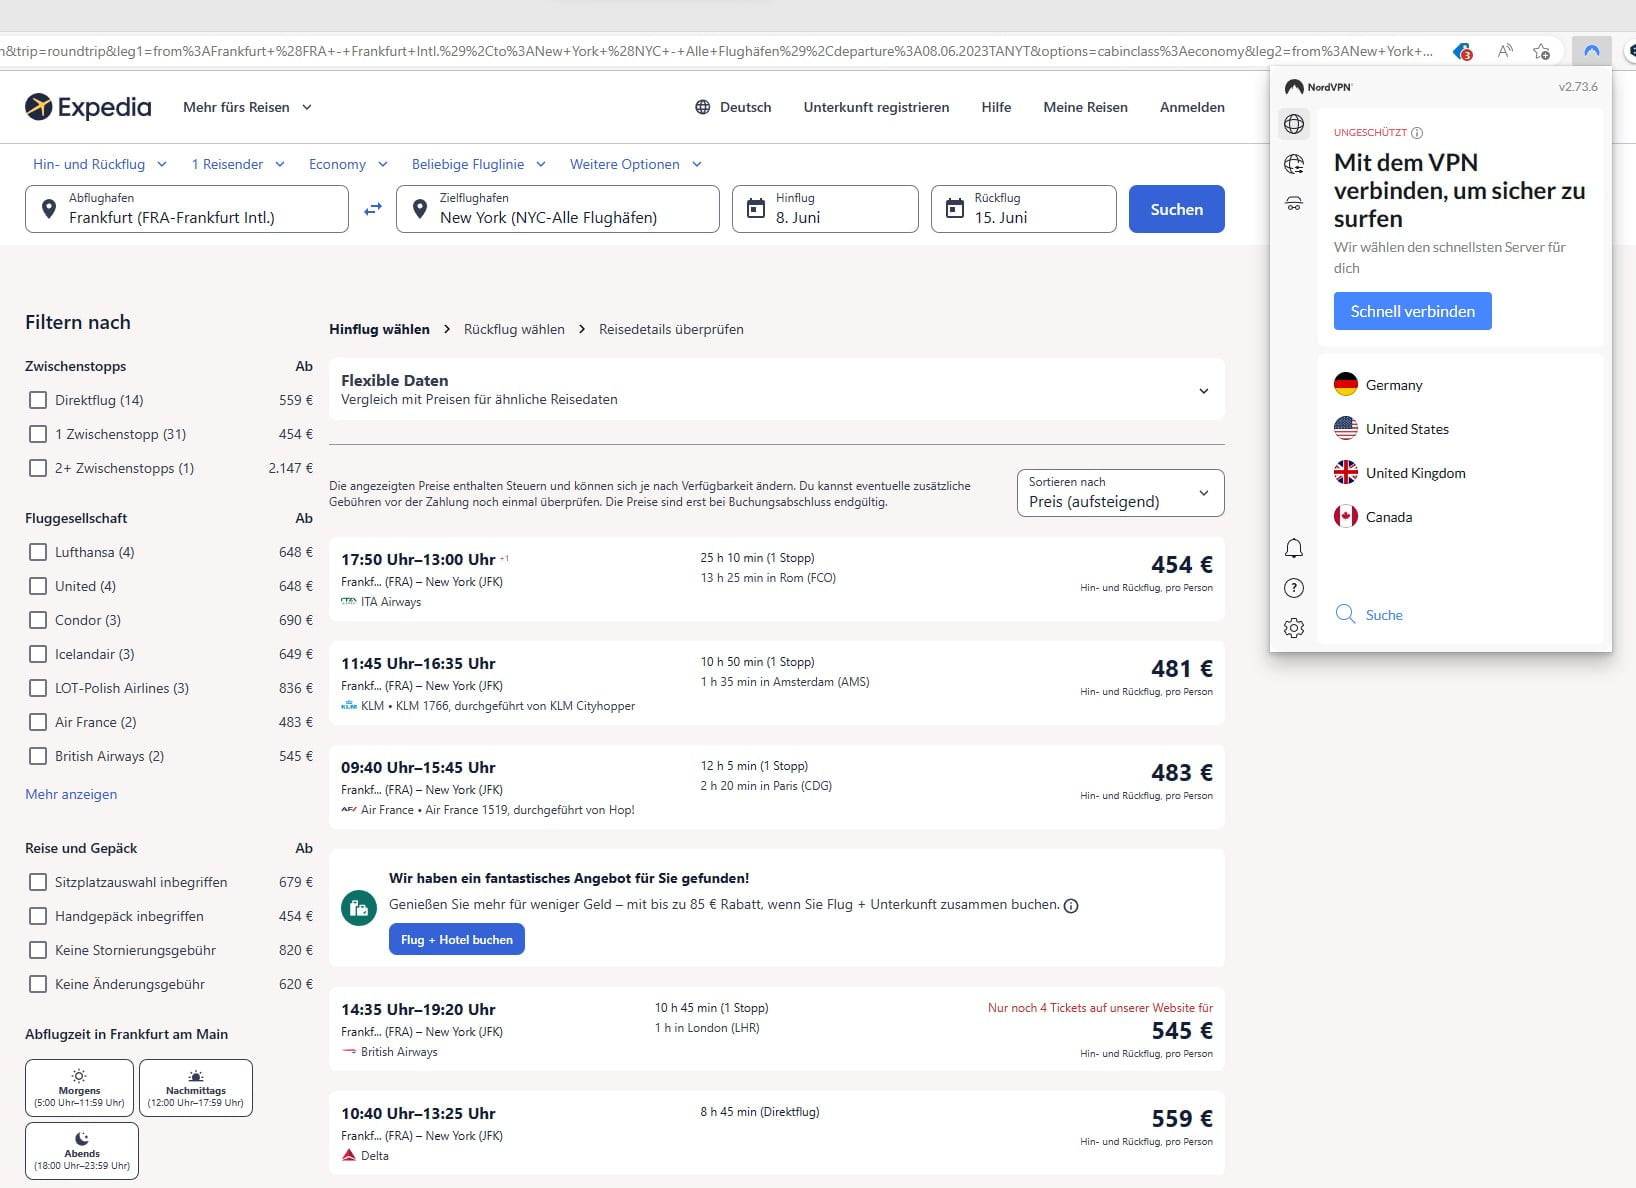The image size is (1636, 1188).
Task: Check the British Airways airline filter
Action: (38, 756)
